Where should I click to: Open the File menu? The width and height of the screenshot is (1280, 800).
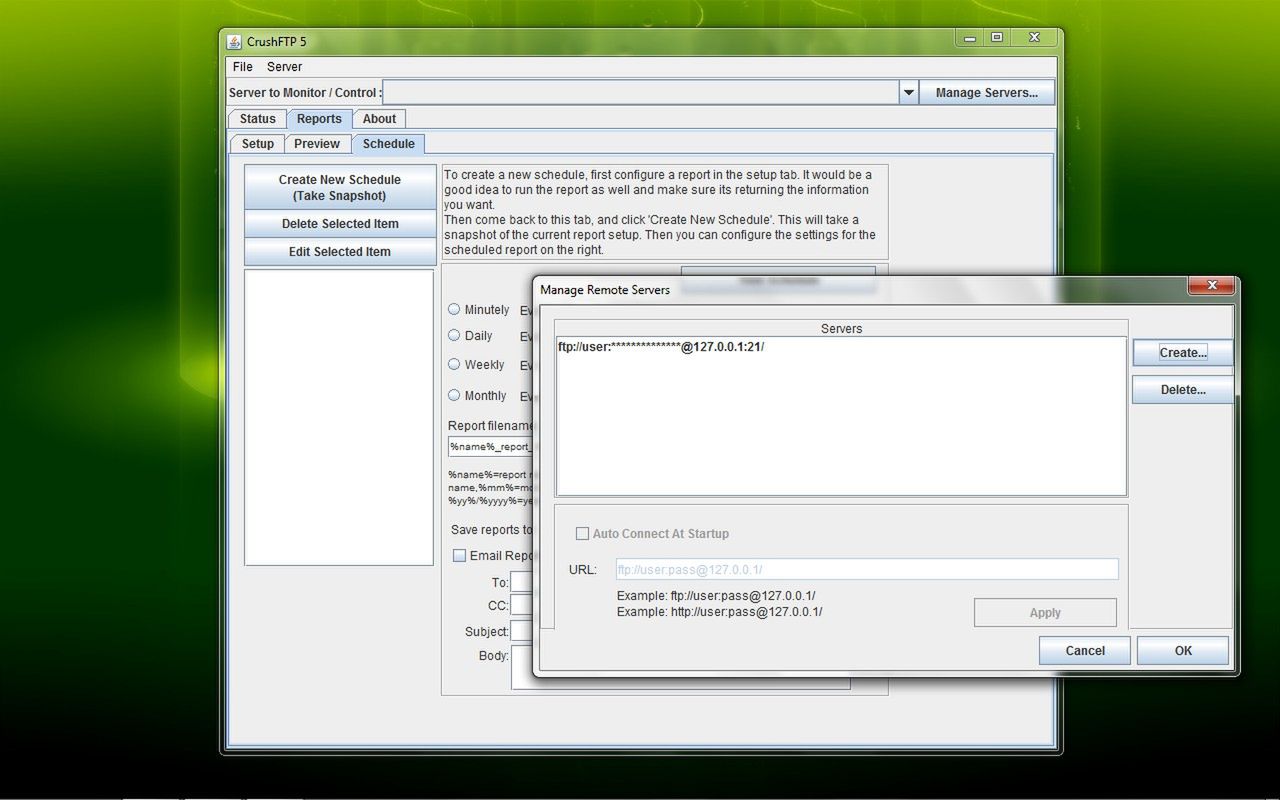click(x=243, y=67)
